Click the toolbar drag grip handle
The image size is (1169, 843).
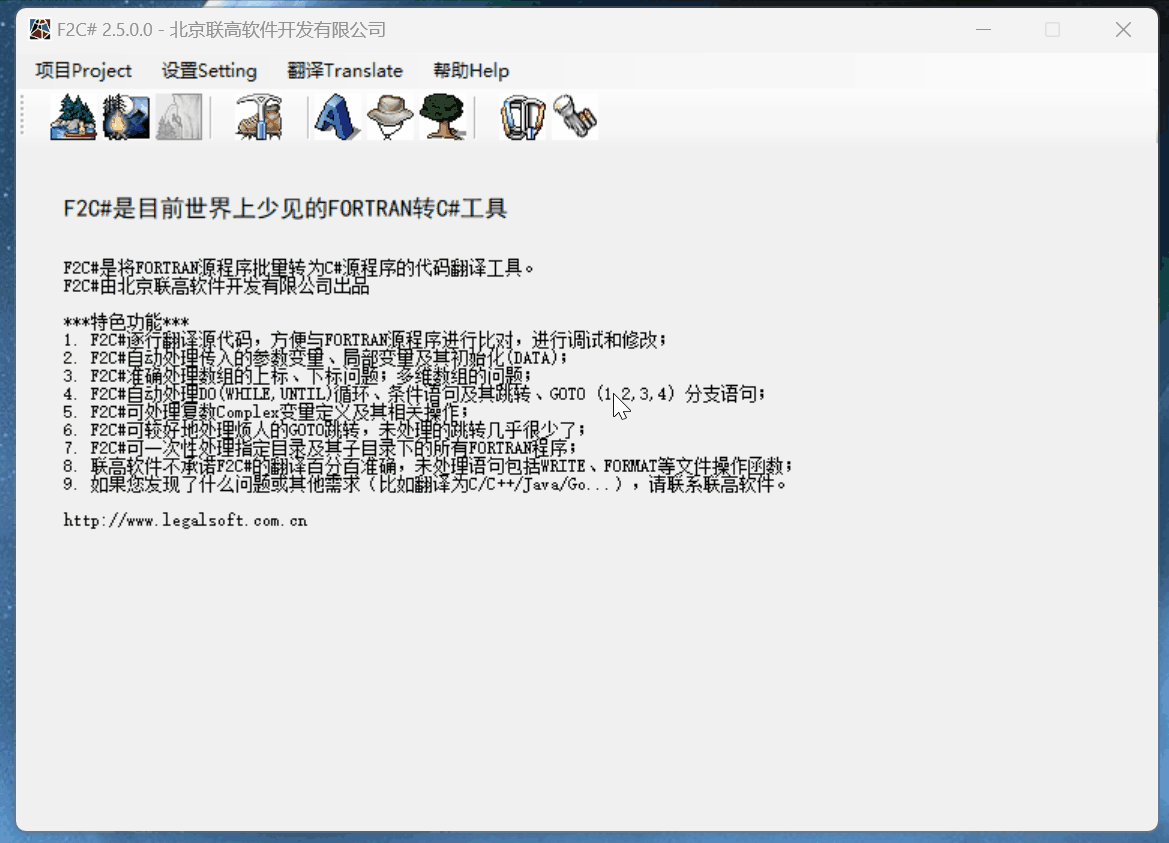[x=23, y=116]
